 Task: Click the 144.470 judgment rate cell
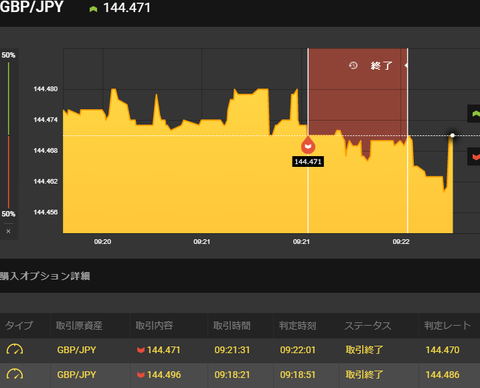442,350
